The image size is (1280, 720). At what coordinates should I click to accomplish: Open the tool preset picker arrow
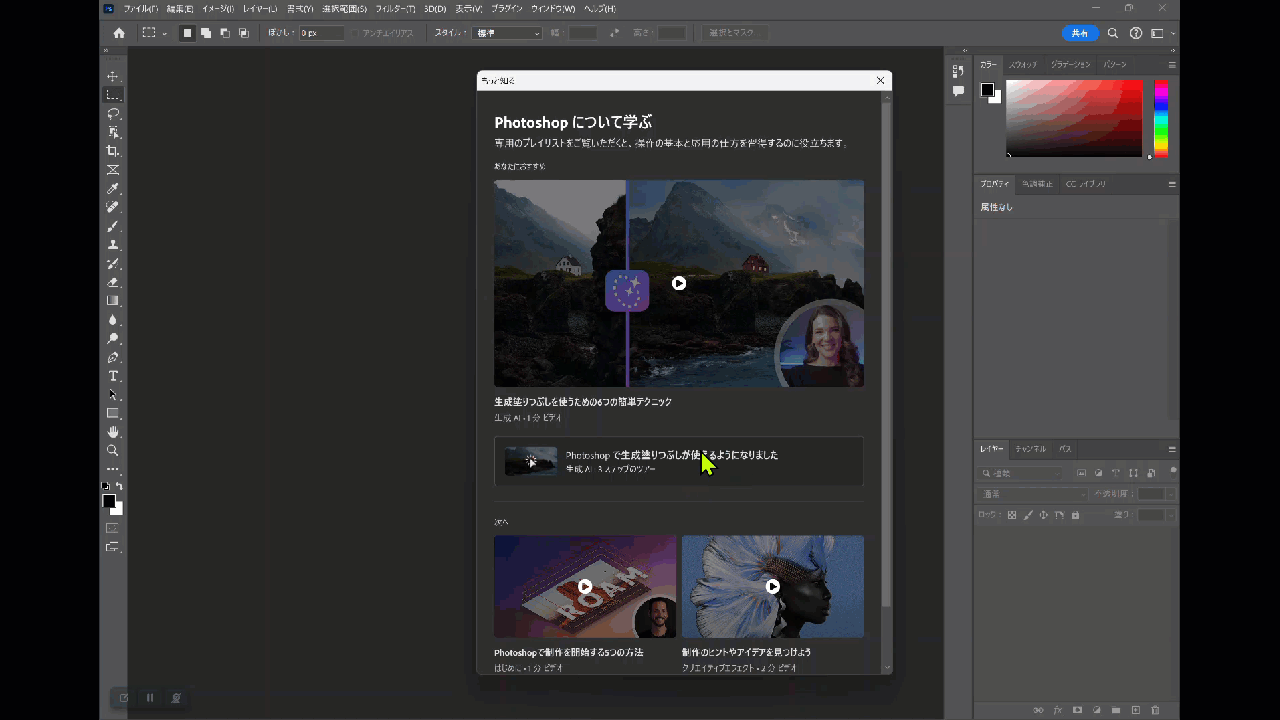165,33
